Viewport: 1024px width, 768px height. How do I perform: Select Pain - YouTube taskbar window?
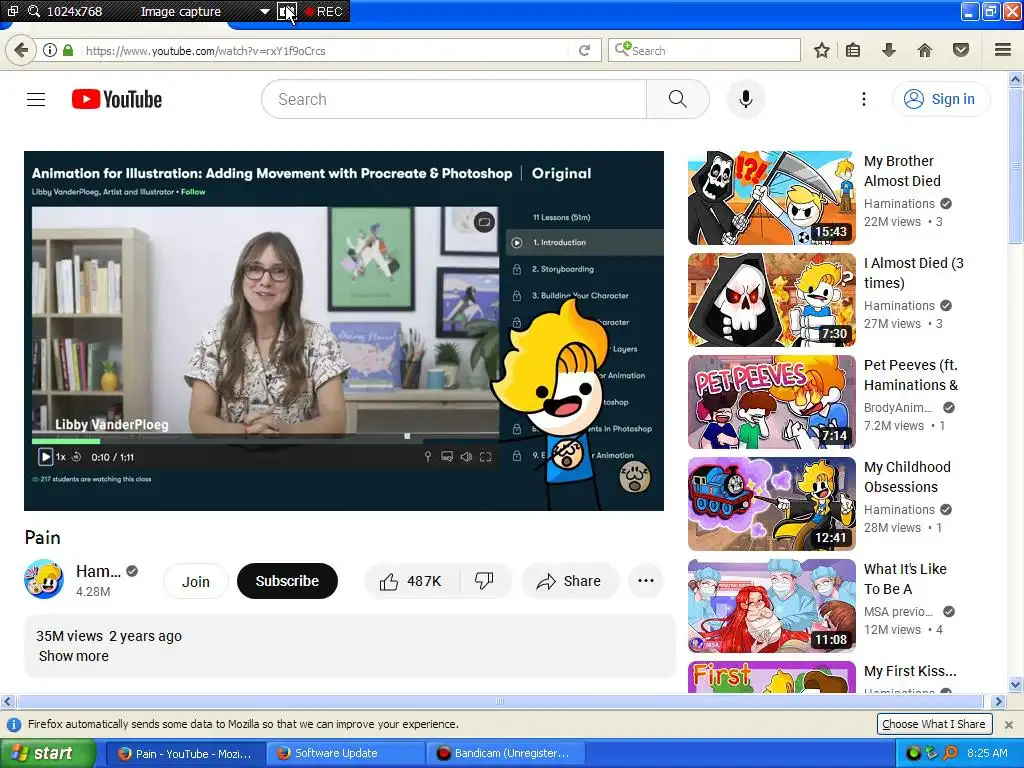pos(186,753)
